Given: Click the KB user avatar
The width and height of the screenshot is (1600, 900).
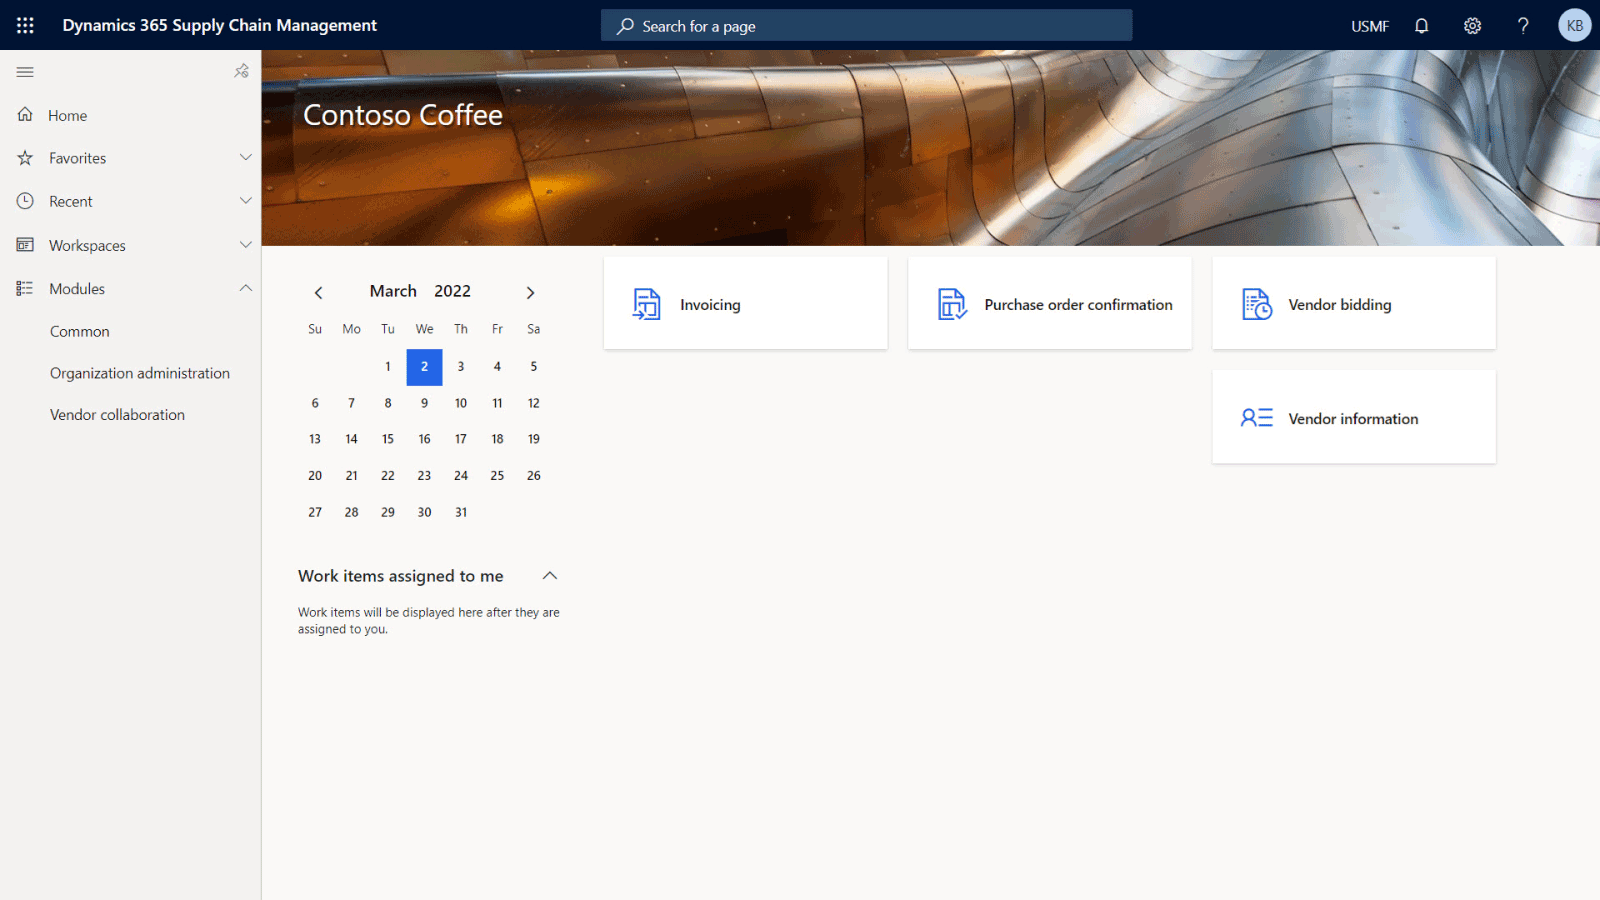Looking at the screenshot, I should point(1574,25).
